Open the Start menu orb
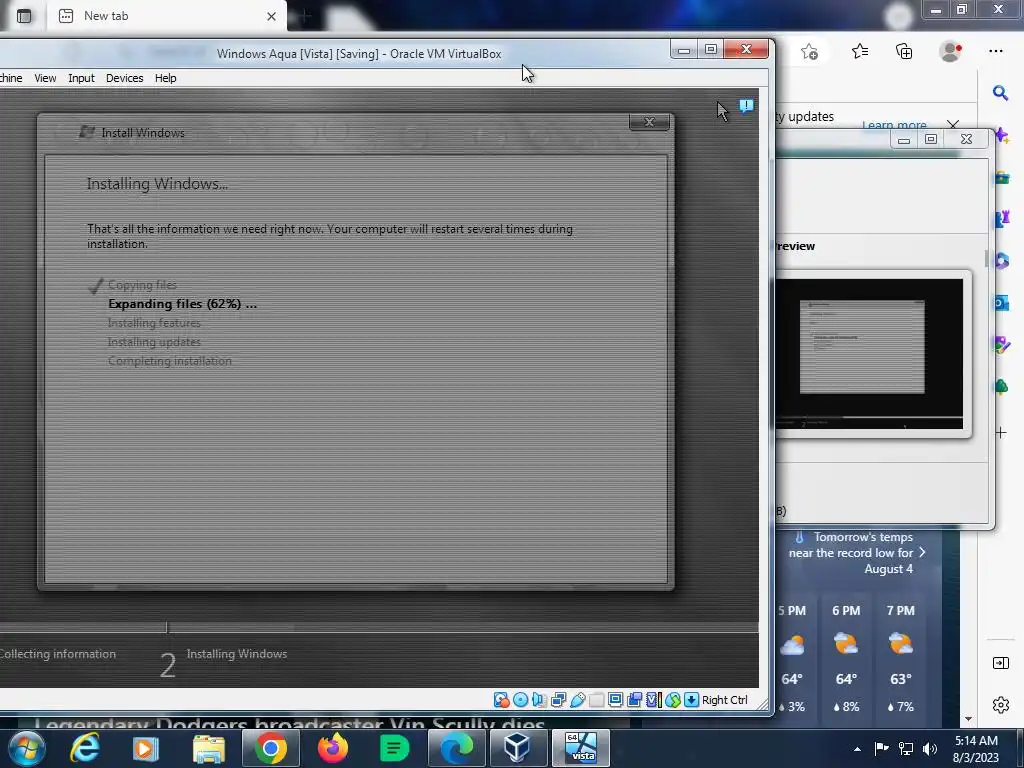Image resolution: width=1024 pixels, height=768 pixels. pyautogui.click(x=27, y=748)
